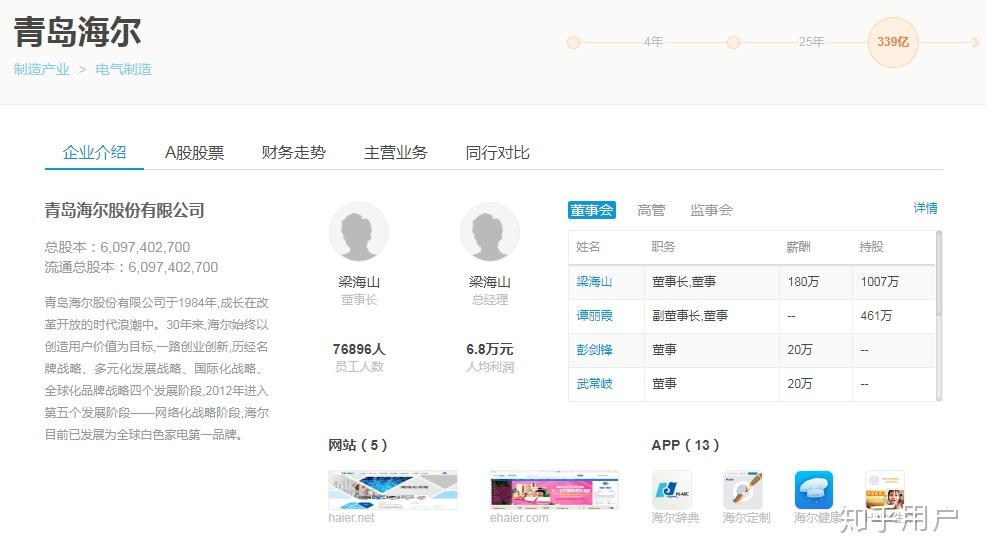Open 梁海山 in the board table

[x=594, y=282]
